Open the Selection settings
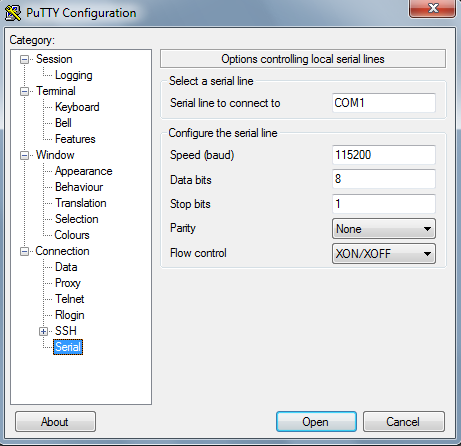This screenshot has height=446, width=461. (76, 219)
